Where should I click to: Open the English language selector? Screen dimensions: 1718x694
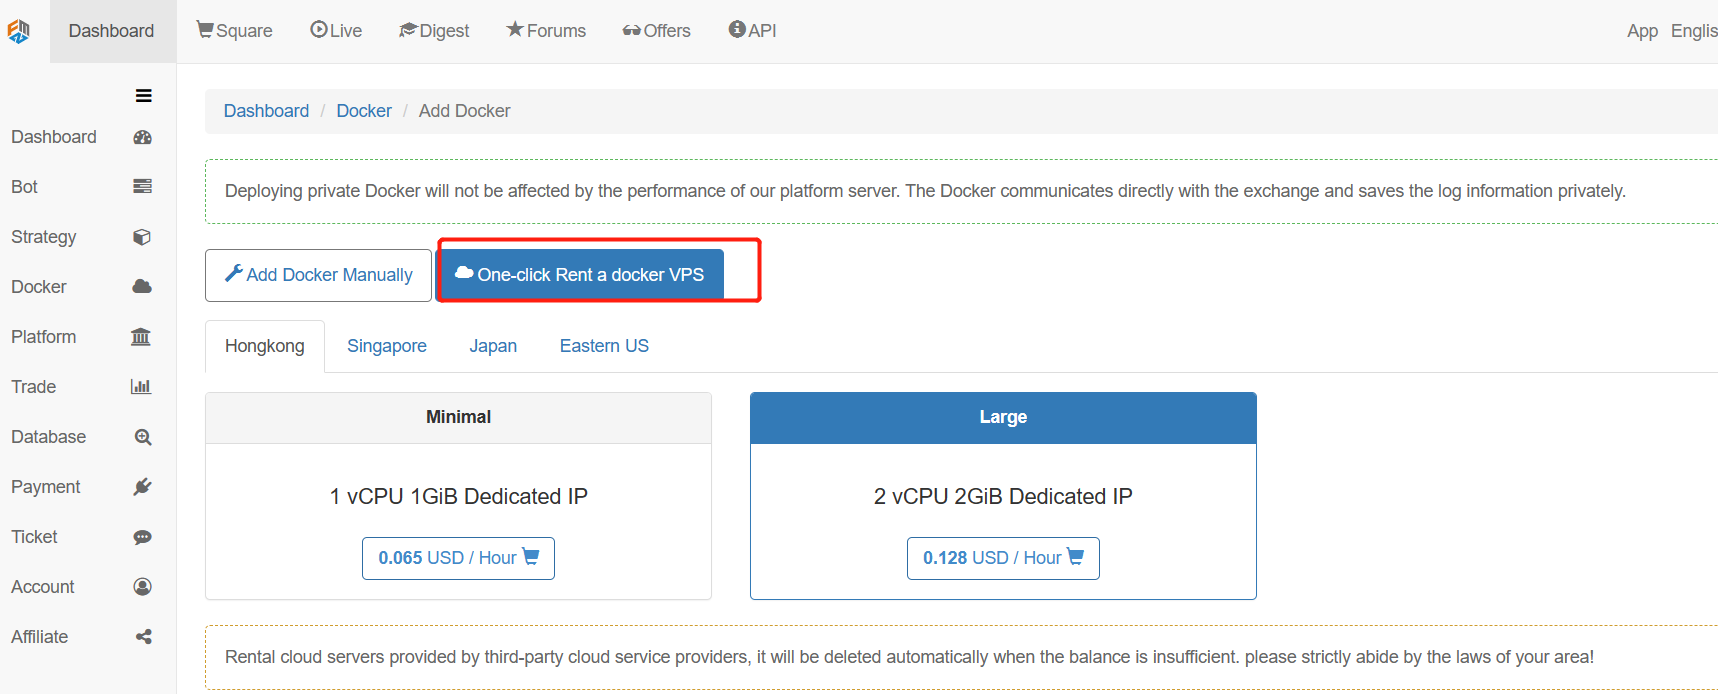(1694, 31)
